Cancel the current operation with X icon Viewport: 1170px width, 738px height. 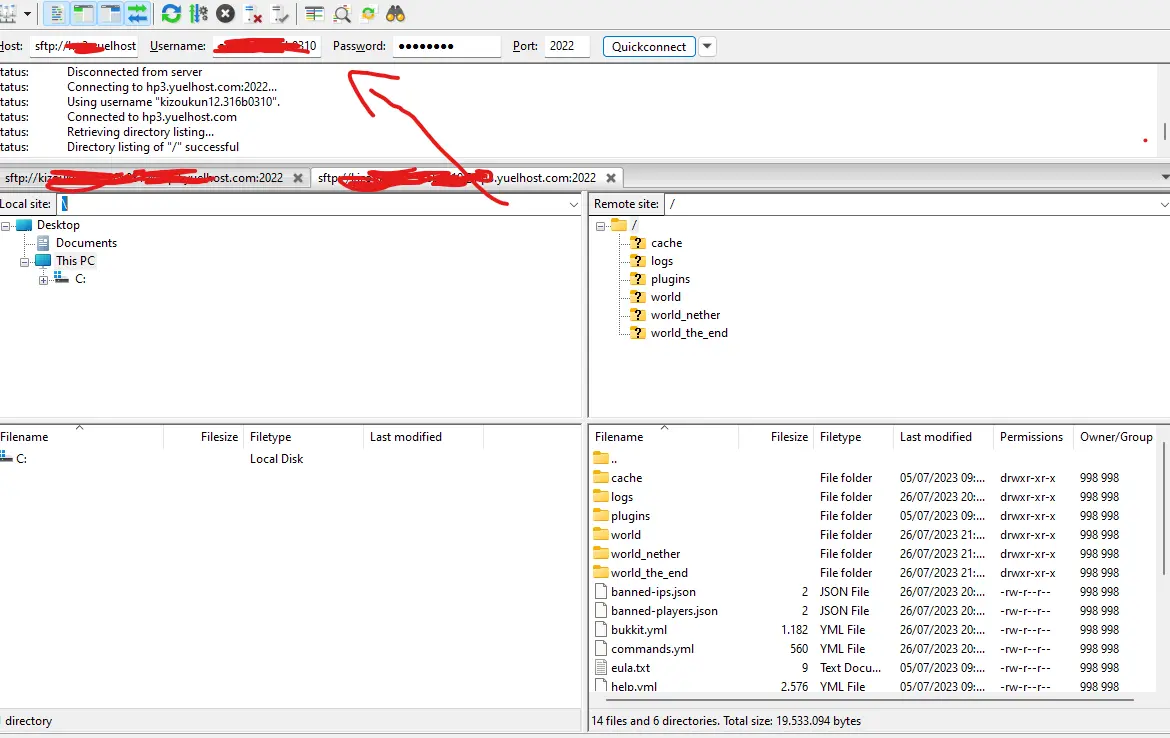[x=226, y=14]
